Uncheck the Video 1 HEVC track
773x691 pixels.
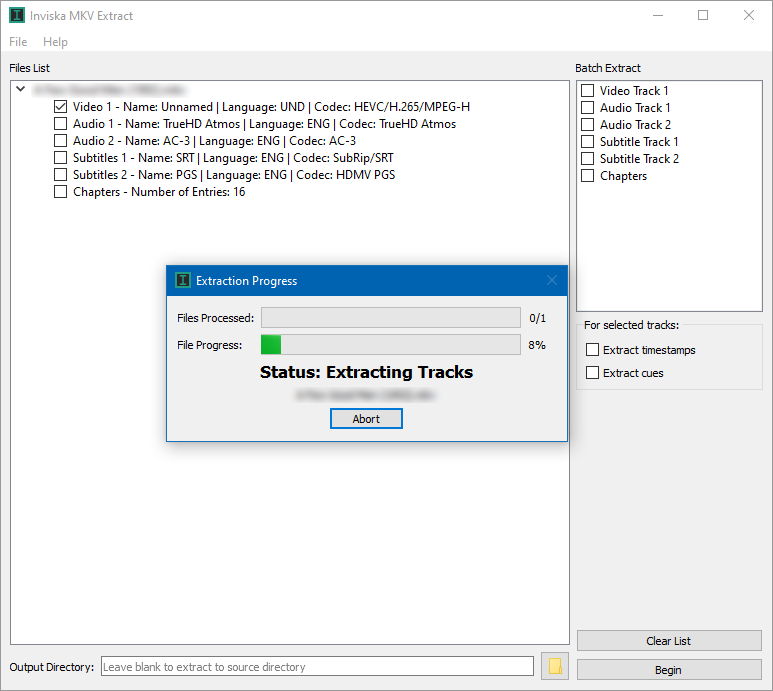60,106
